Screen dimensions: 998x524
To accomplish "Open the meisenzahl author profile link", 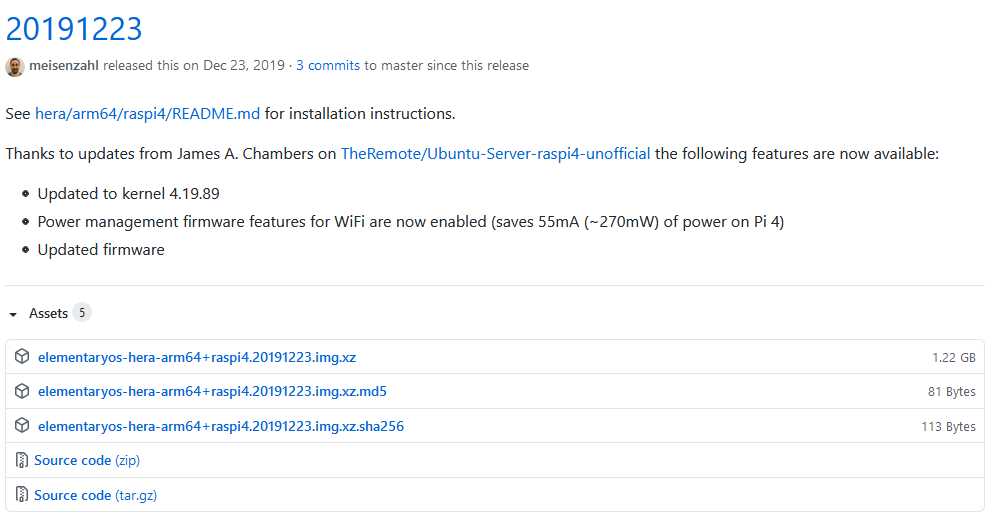I will click(64, 66).
